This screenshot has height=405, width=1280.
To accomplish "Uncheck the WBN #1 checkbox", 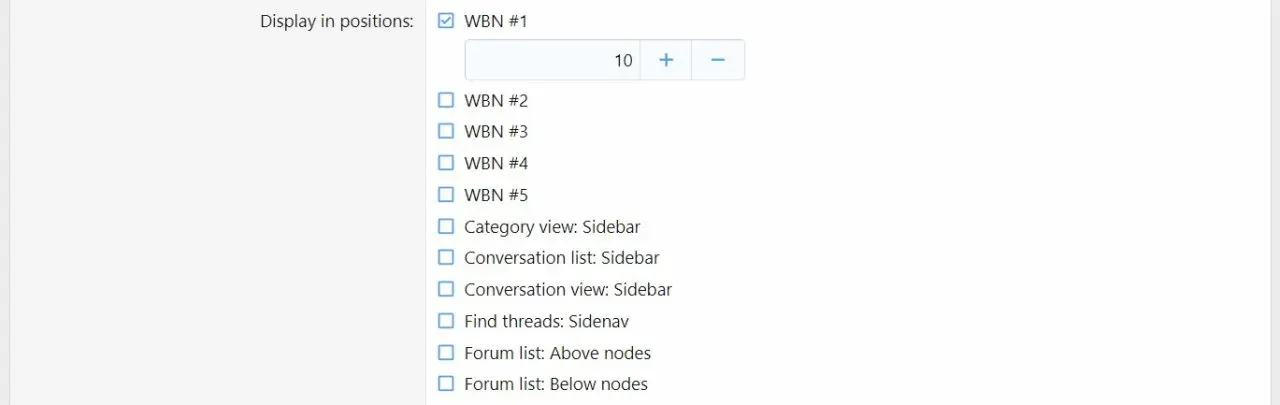I will (446, 20).
